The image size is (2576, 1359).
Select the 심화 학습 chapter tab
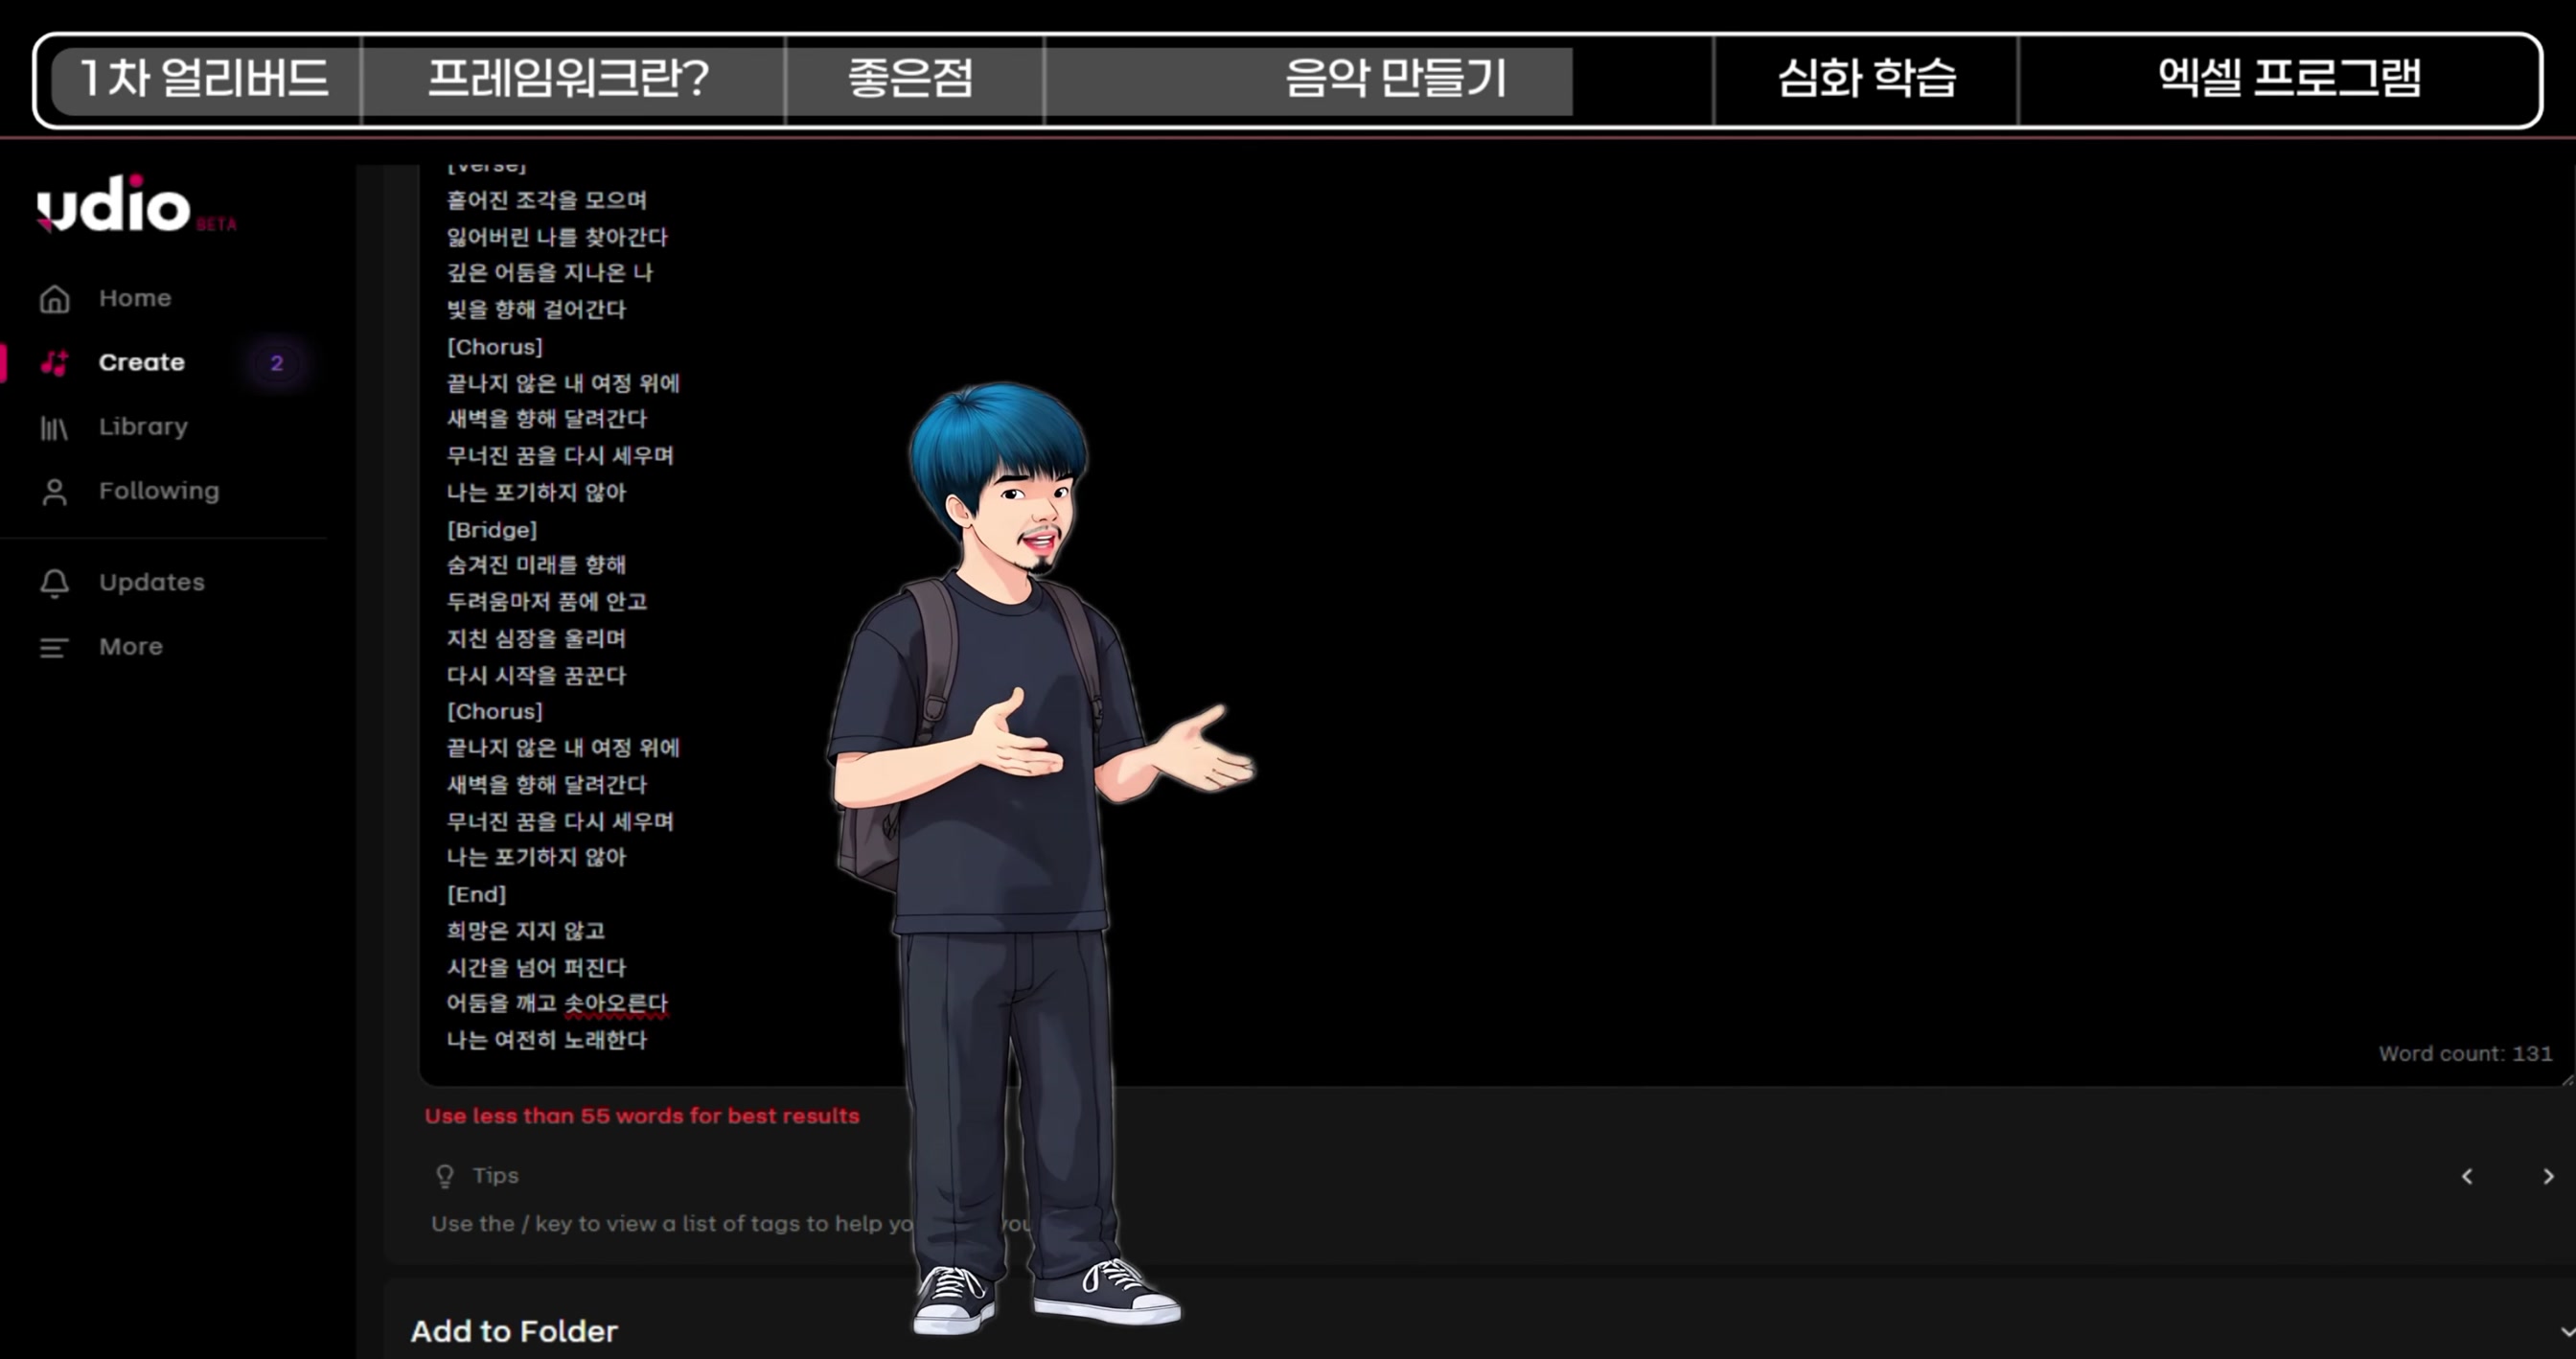coord(1866,79)
